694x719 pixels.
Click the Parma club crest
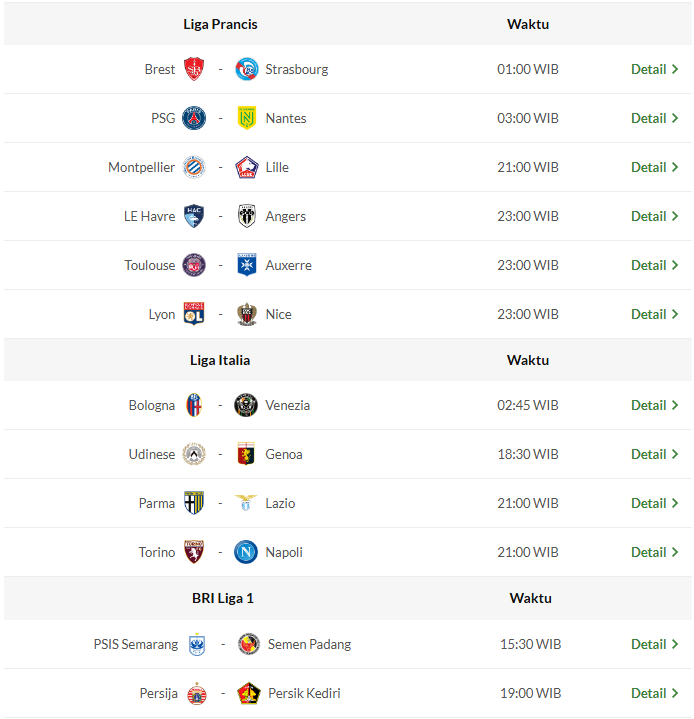[194, 503]
